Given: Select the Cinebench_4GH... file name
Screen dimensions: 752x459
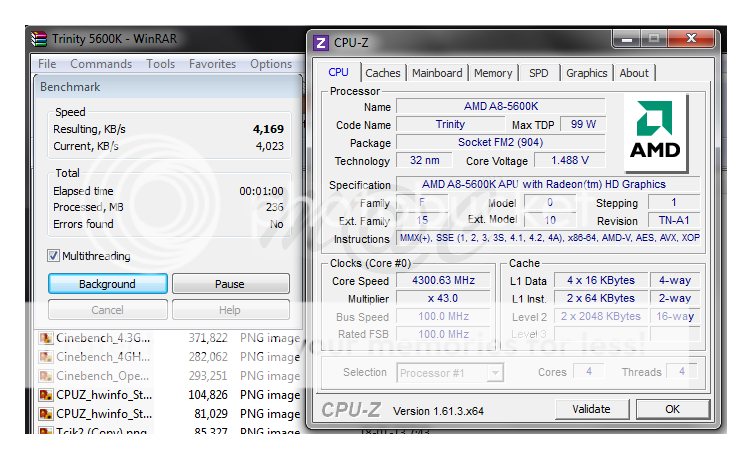Looking at the screenshot, I should (103, 357).
